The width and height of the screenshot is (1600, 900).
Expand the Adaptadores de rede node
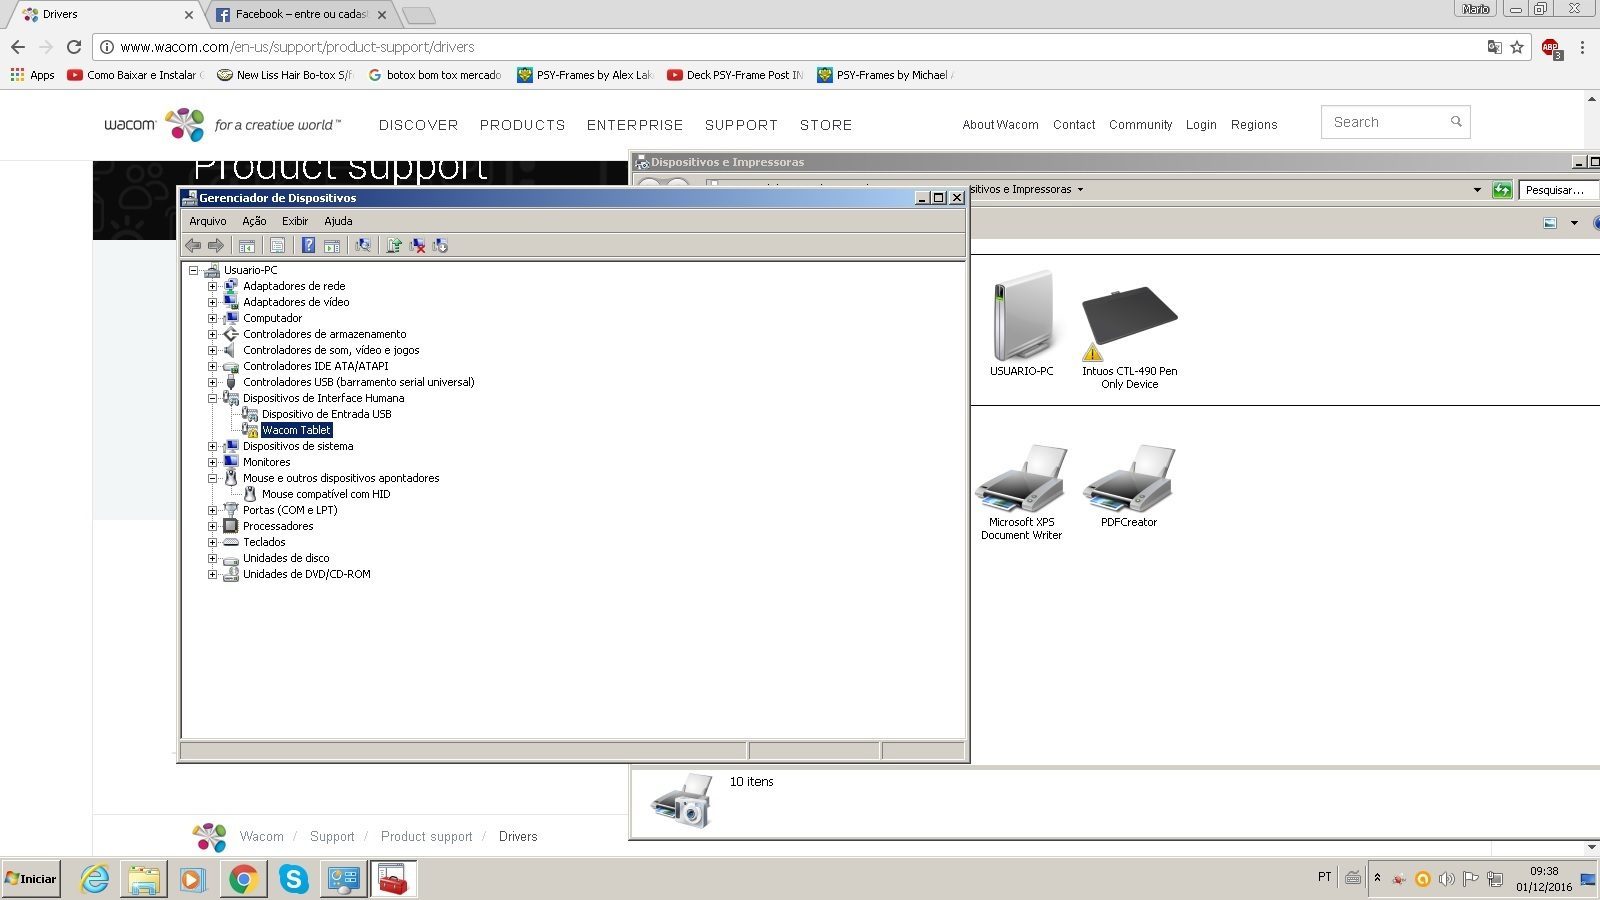(x=212, y=286)
